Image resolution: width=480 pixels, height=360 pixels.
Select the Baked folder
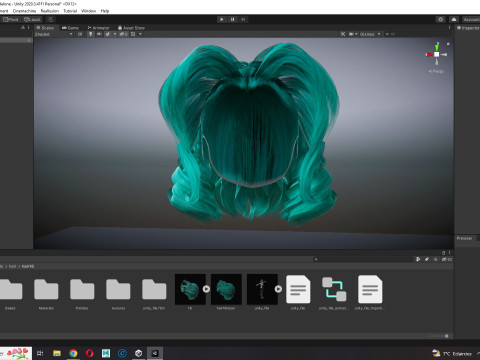click(10, 293)
